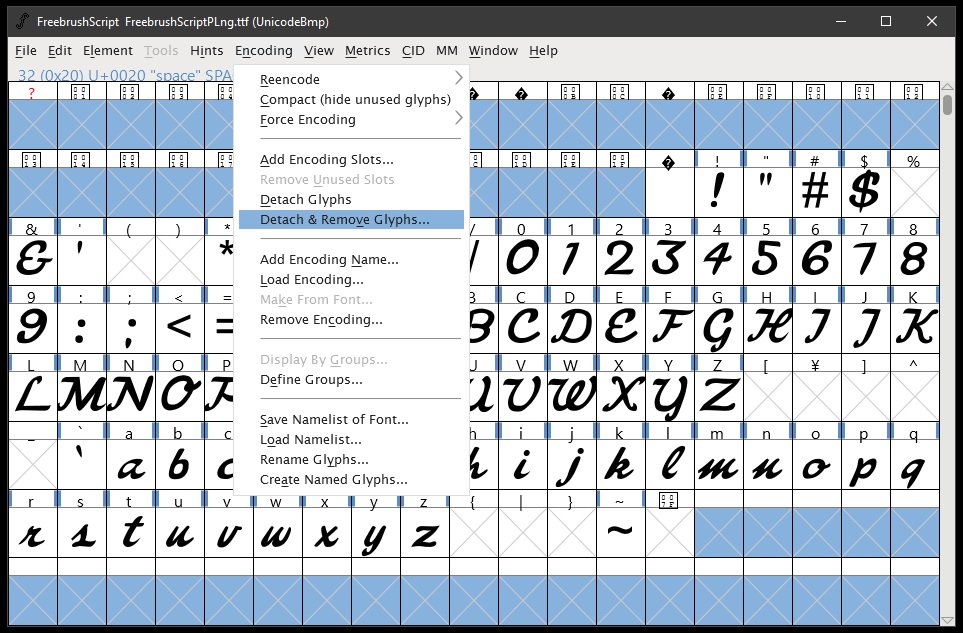
Task: Select the uppercase L glyph cell
Action: click(33, 397)
